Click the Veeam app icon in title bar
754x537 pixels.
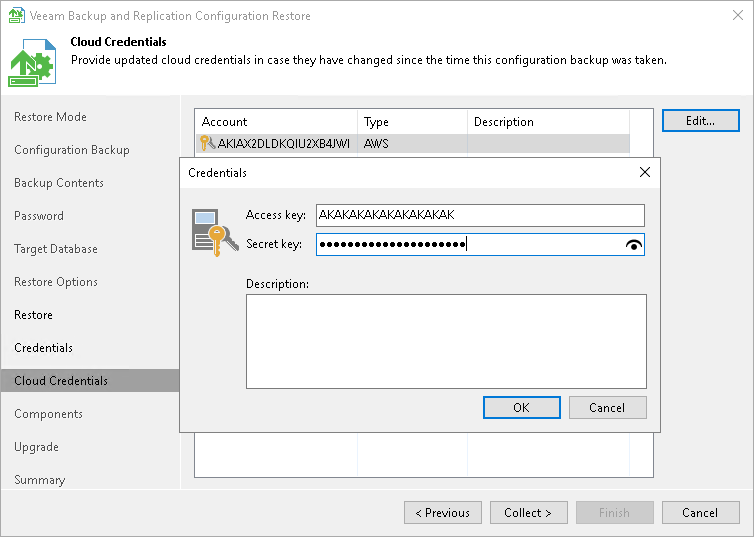pos(16,15)
